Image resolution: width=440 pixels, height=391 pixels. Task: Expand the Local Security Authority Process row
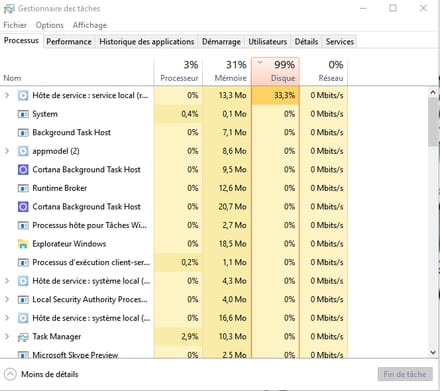click(7, 299)
